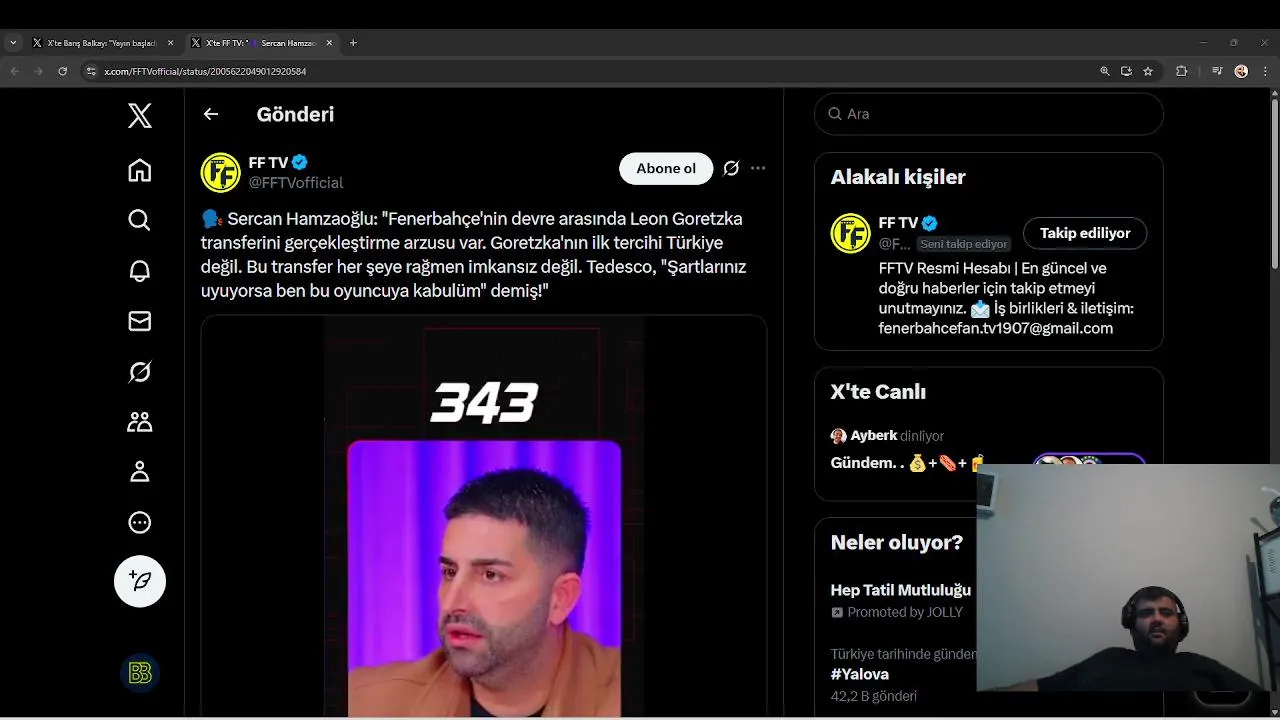
Task: Open post's three-dot more options menu
Action: (758, 168)
